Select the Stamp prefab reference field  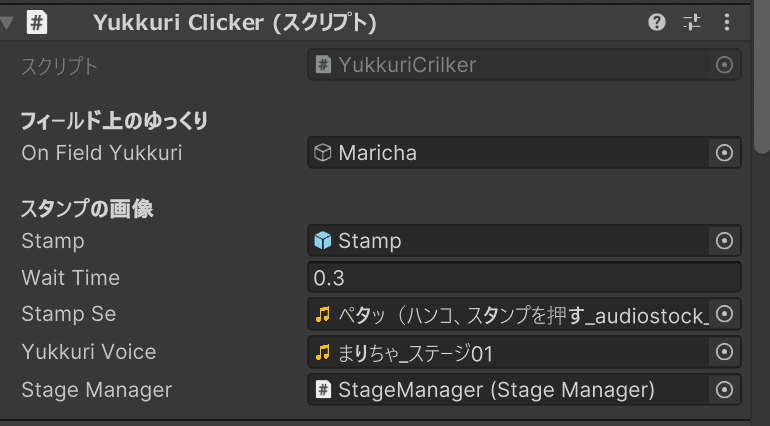tap(509, 241)
